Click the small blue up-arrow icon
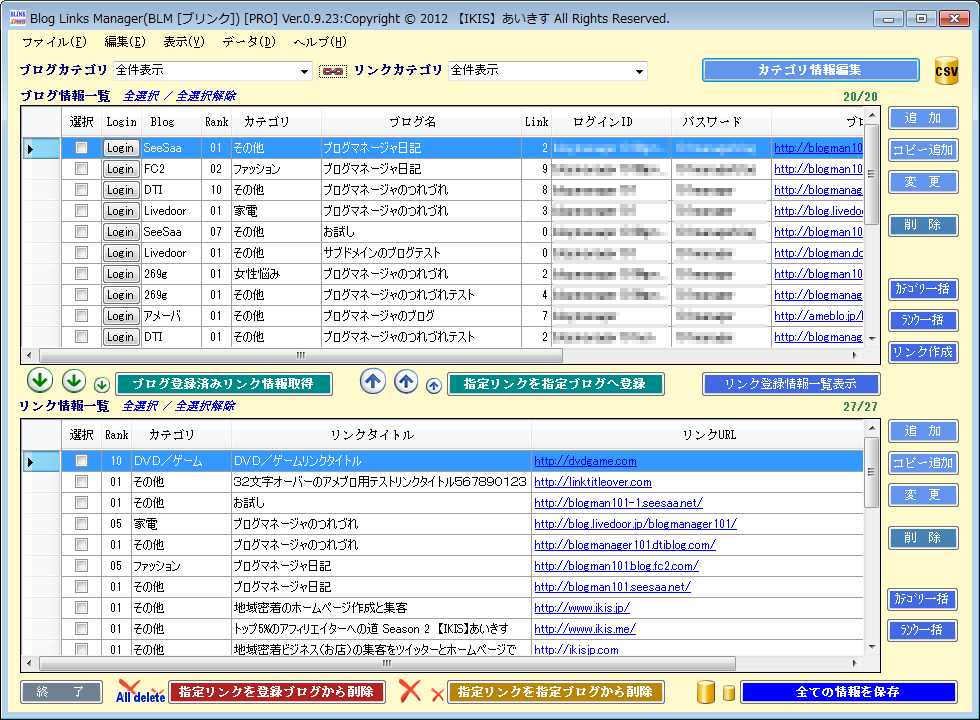 pyautogui.click(x=434, y=386)
